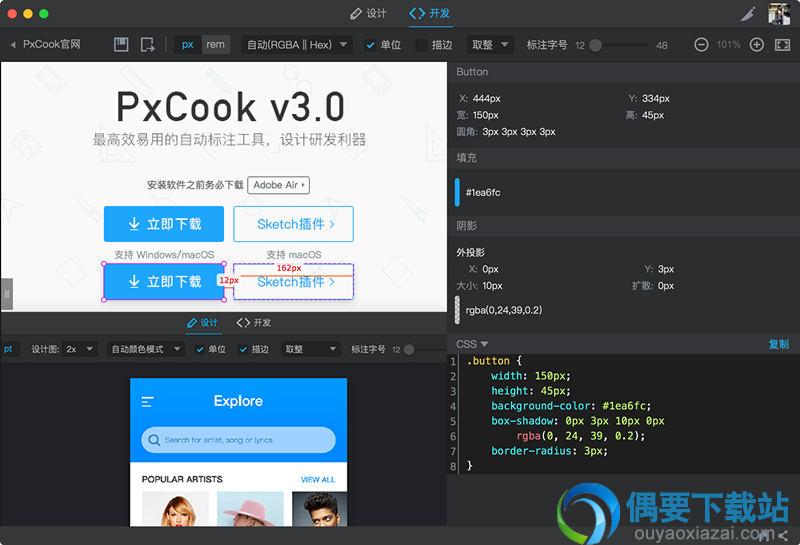Click the rgba(0,24,39,0.2) shadow swatch
Image resolution: width=800 pixels, height=545 pixels.
click(x=457, y=310)
